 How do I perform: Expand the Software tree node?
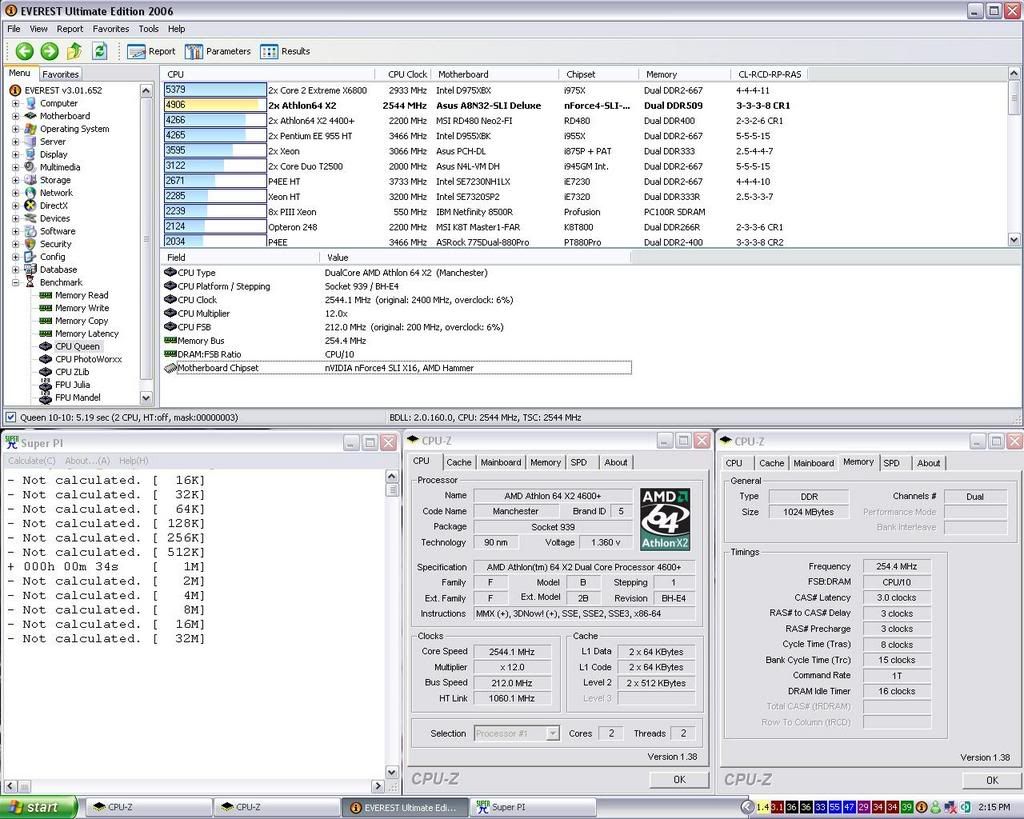pyautogui.click(x=16, y=231)
